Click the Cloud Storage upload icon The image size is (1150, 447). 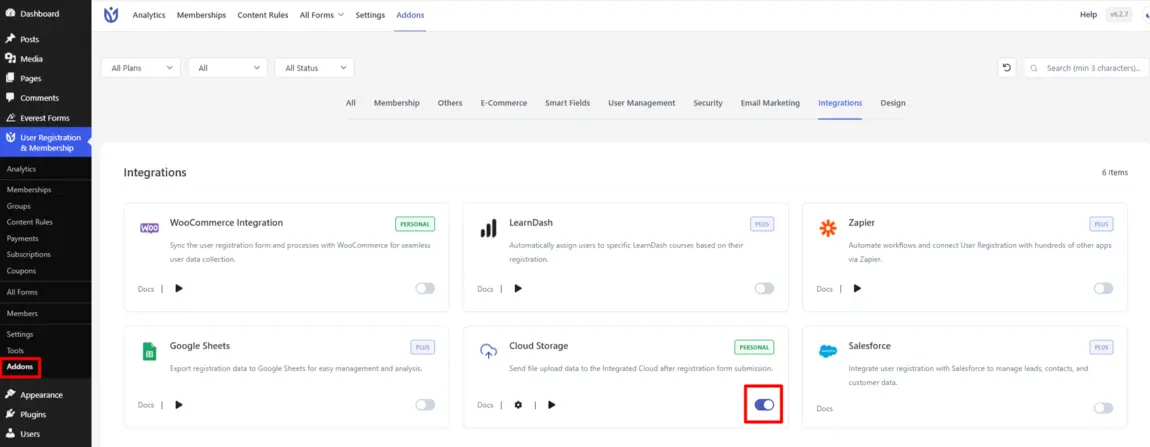(x=488, y=351)
